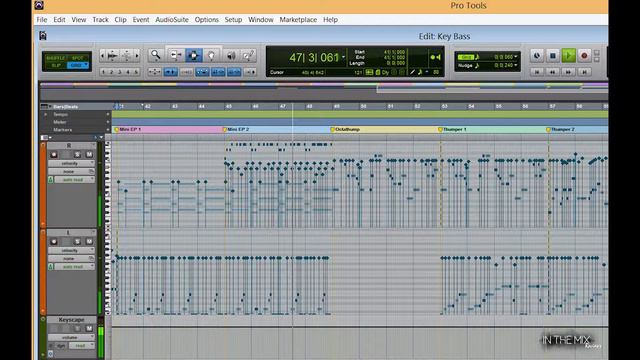The height and width of the screenshot is (360, 640).
Task: Click zoom preset 5 button
Action: coord(136,72)
